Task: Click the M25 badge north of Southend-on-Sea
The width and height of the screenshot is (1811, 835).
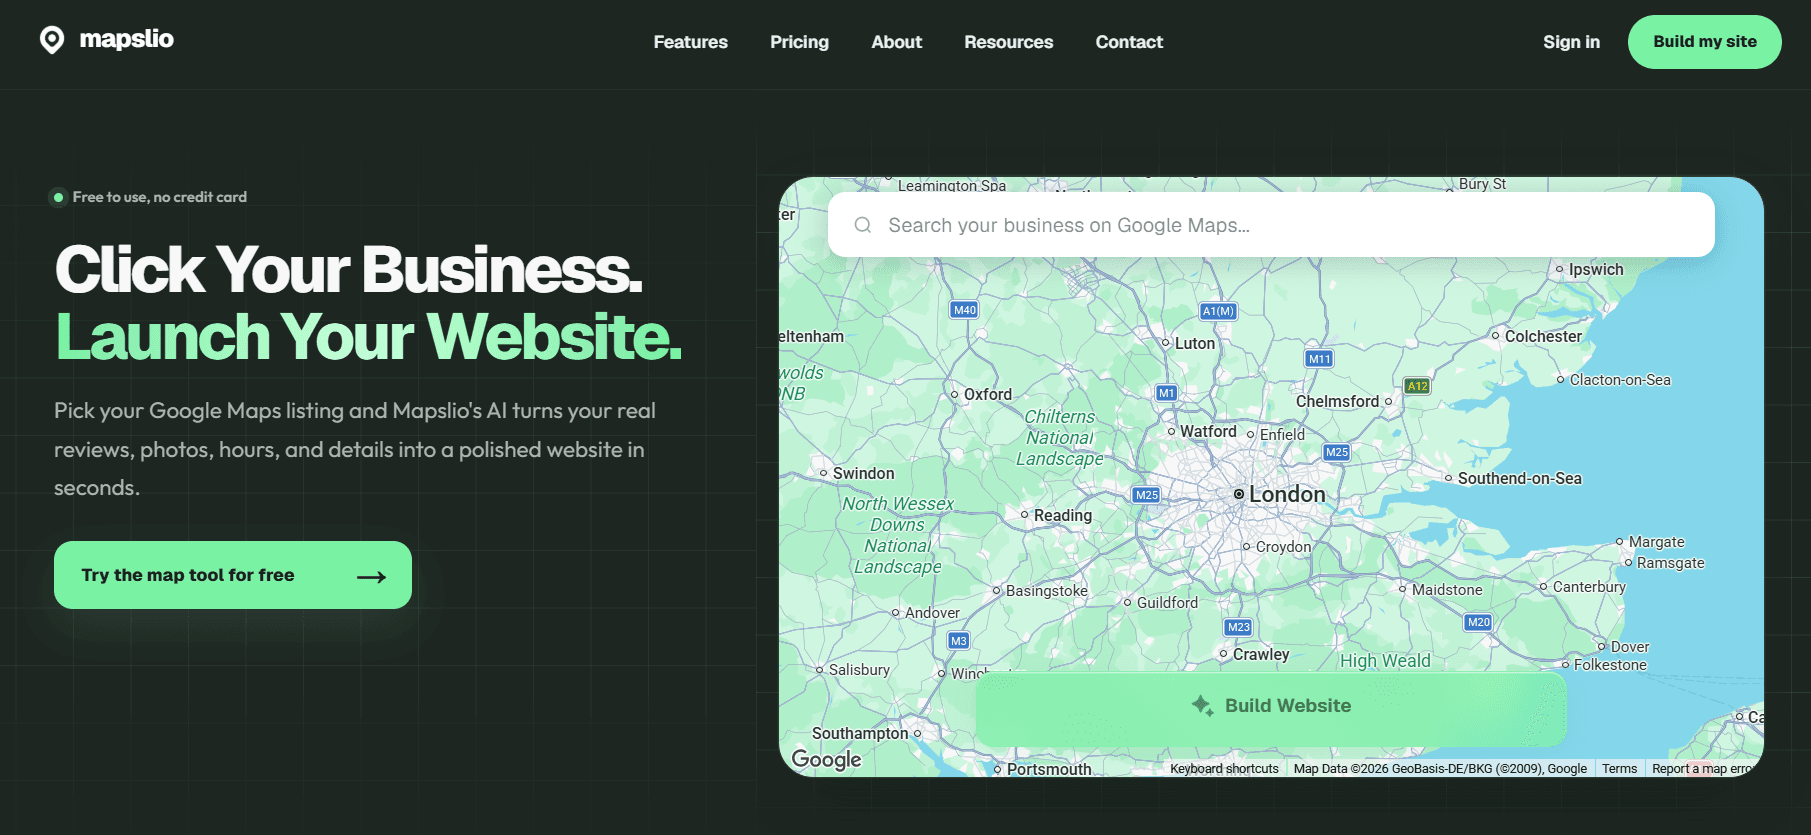Action: (x=1337, y=452)
